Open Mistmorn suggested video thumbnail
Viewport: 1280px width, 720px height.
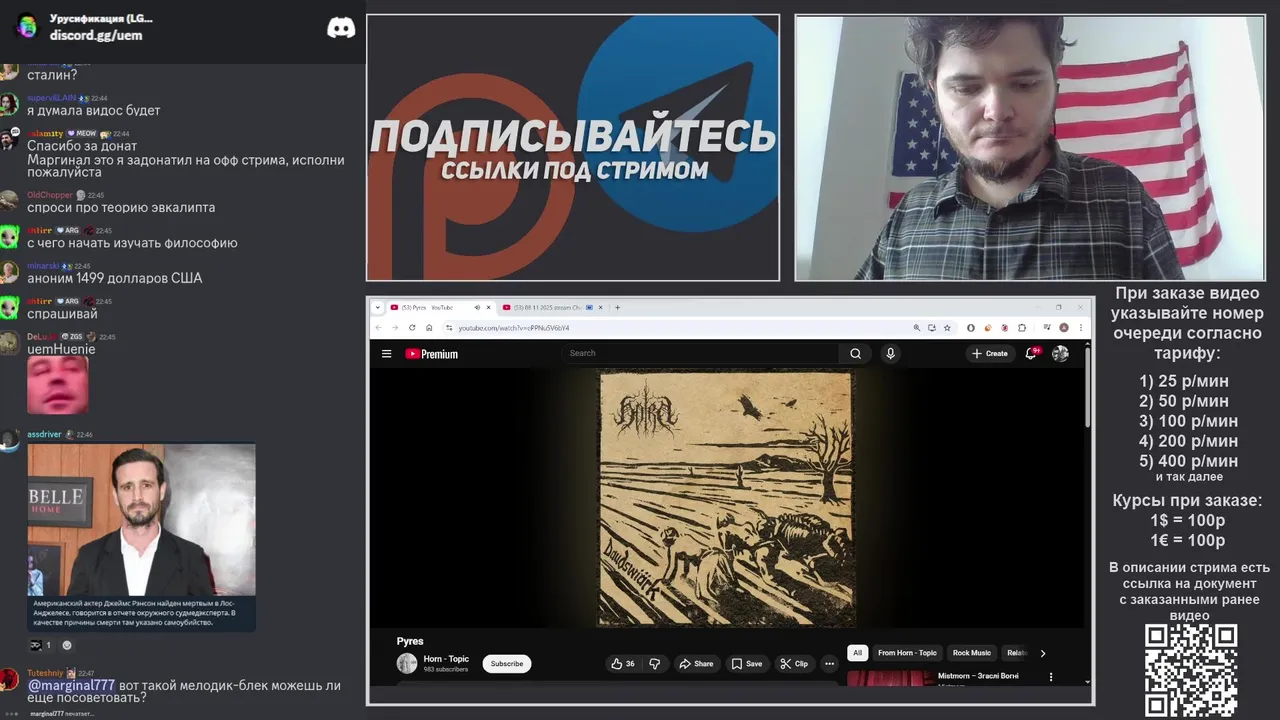pos(891,678)
